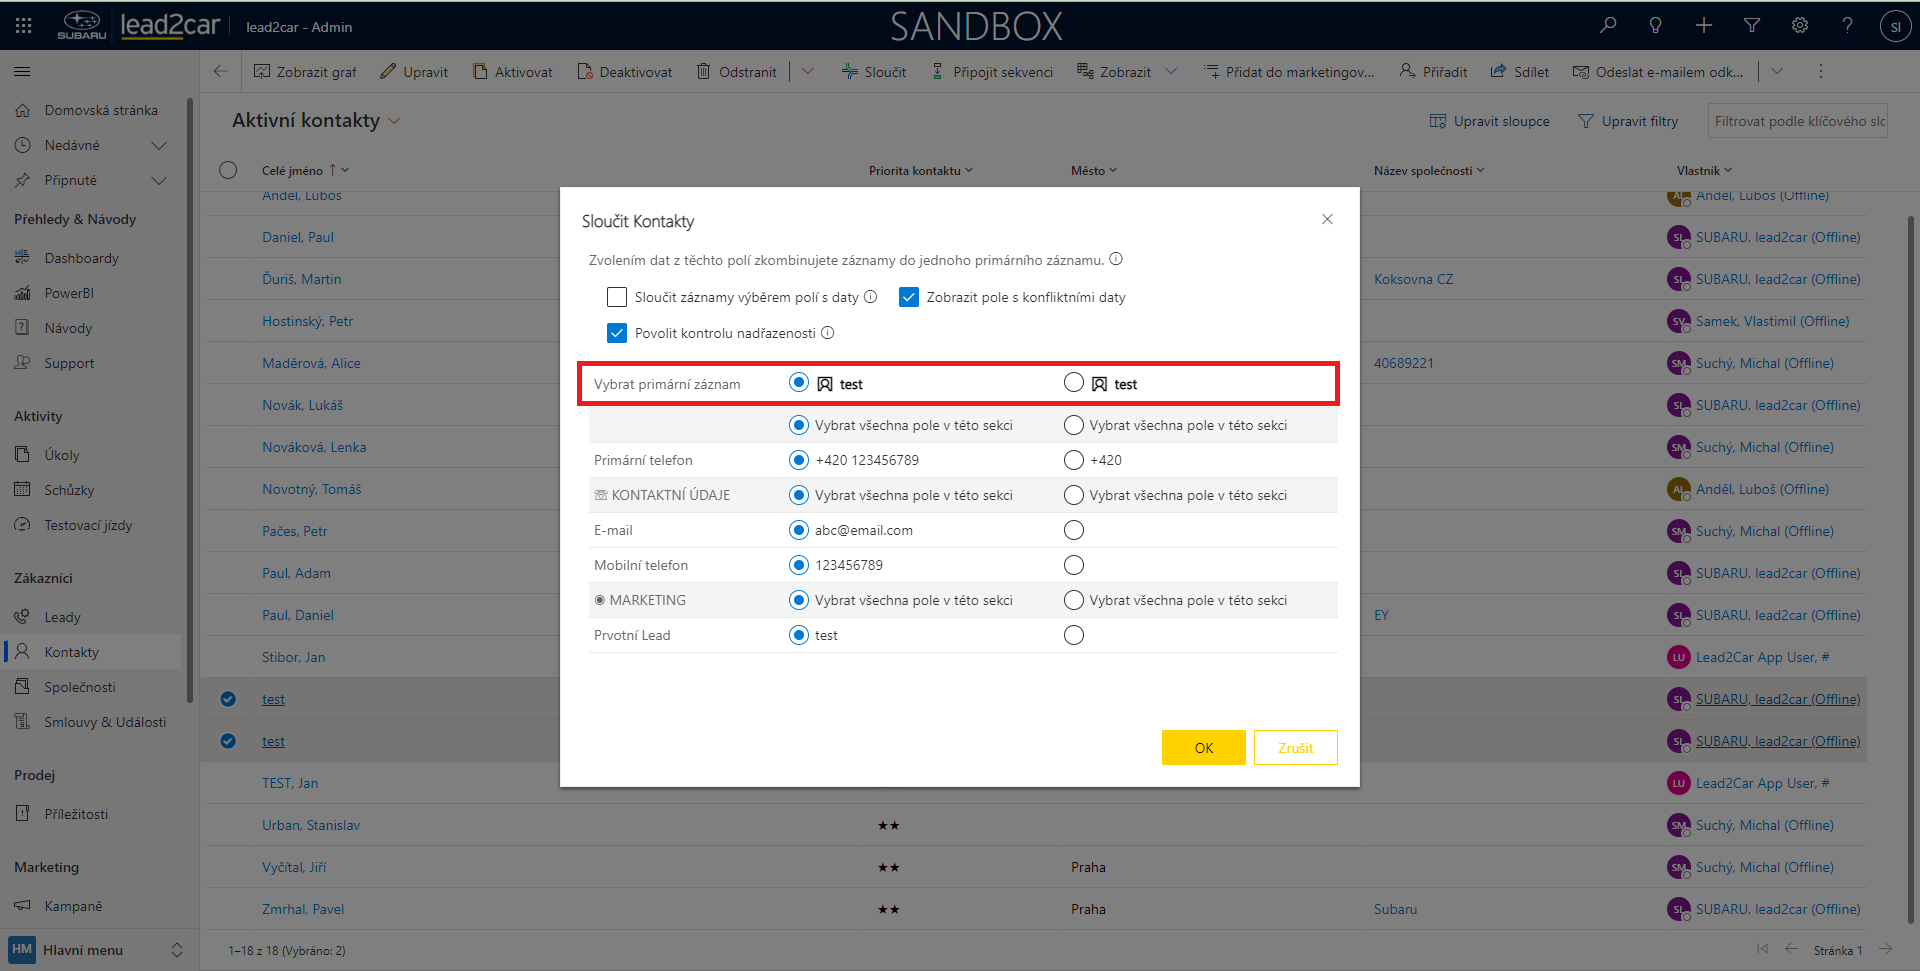Check 'Sloučit záznamy výběrem polí s daty'
This screenshot has height=971, width=1920.
pyautogui.click(x=617, y=297)
